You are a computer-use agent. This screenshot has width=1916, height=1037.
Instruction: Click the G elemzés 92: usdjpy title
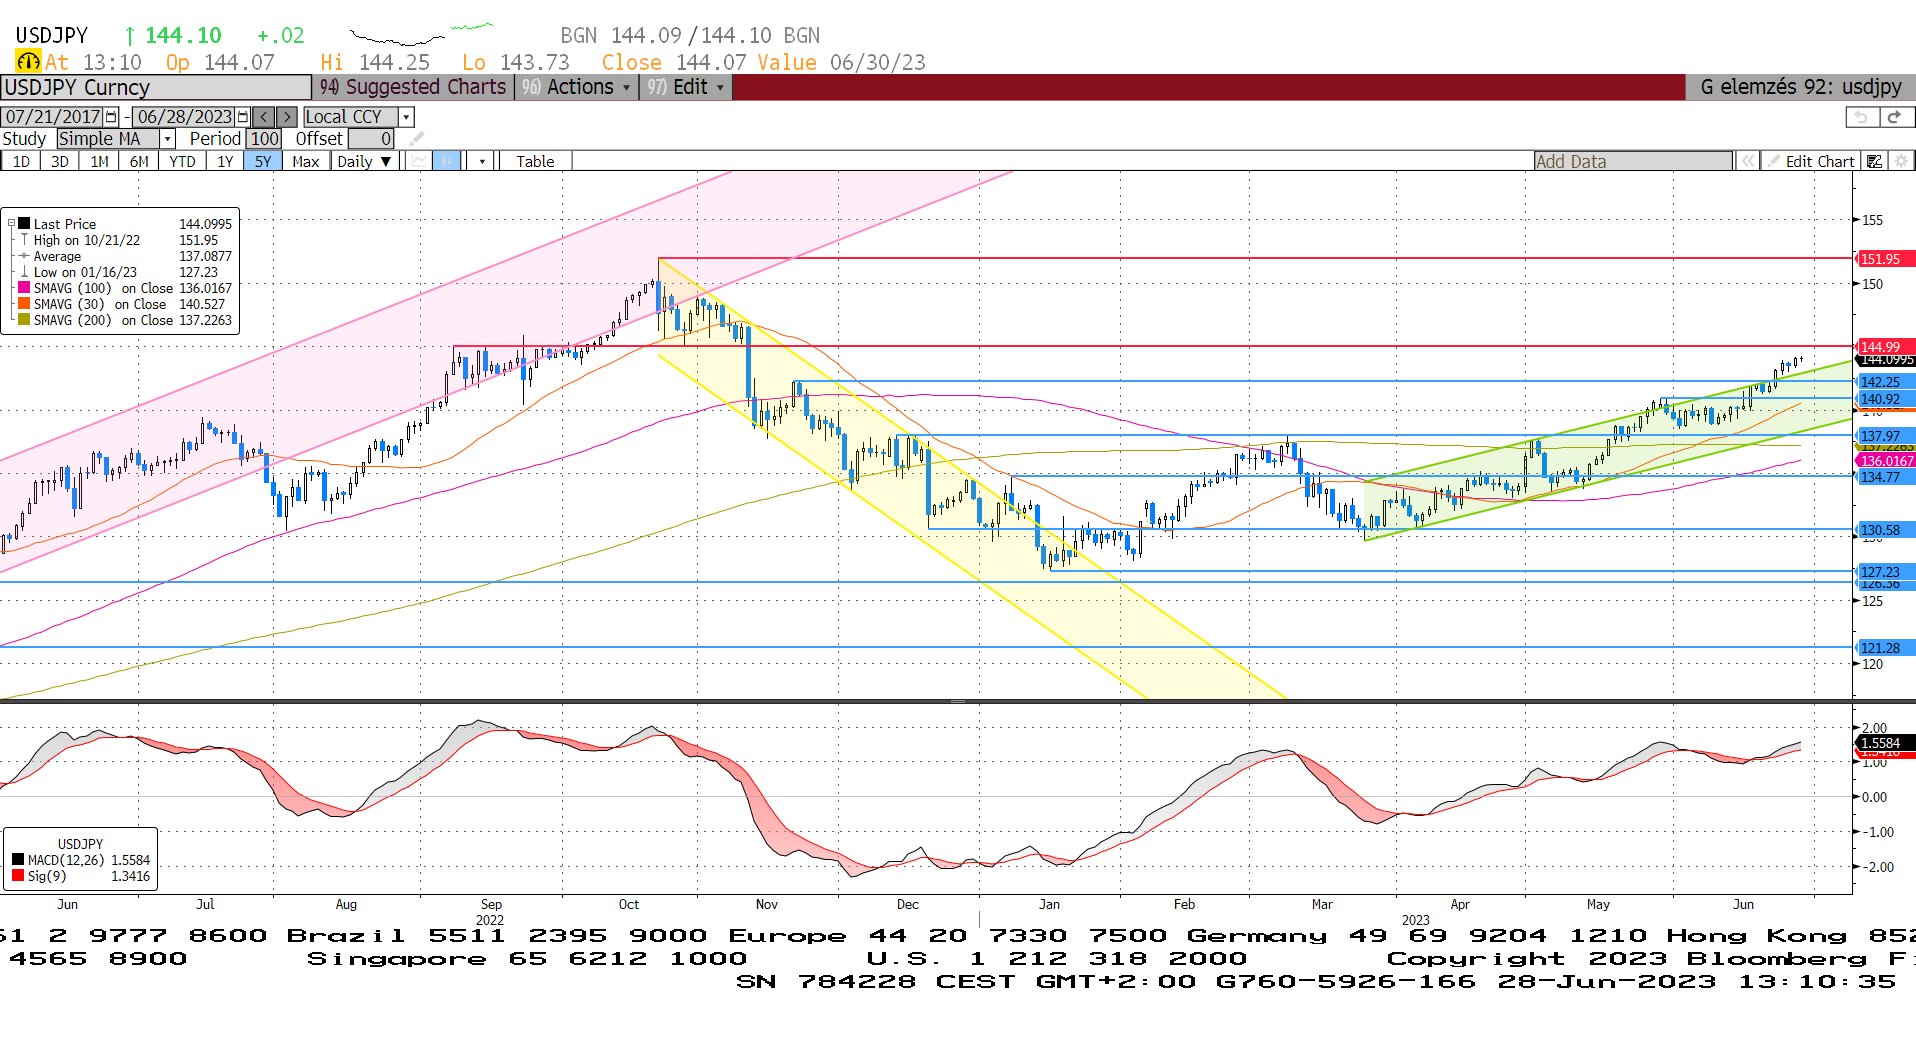coord(1800,87)
